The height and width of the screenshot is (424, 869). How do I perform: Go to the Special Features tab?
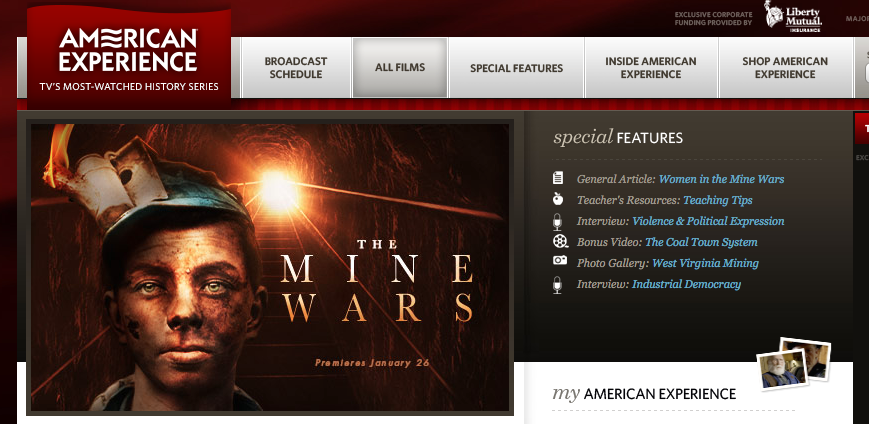pyautogui.click(x=517, y=68)
